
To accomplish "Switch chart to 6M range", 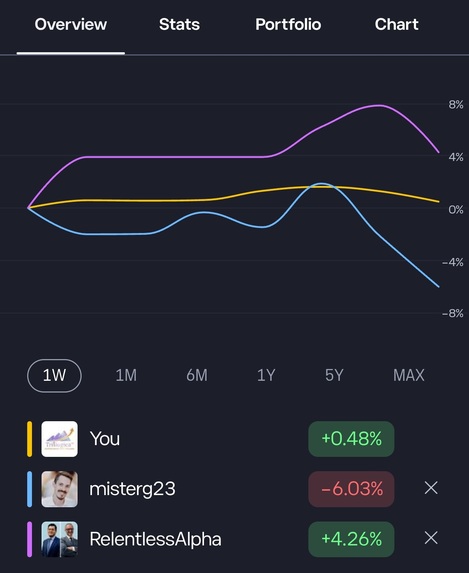I will click(197, 376).
